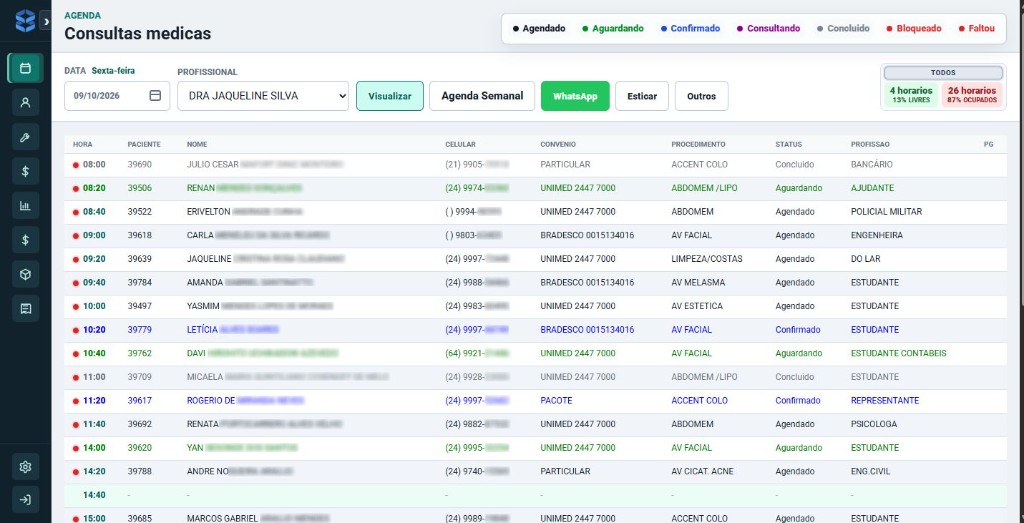The image size is (1024, 523).
Task: Select the TODOS filter pill
Action: click(943, 73)
